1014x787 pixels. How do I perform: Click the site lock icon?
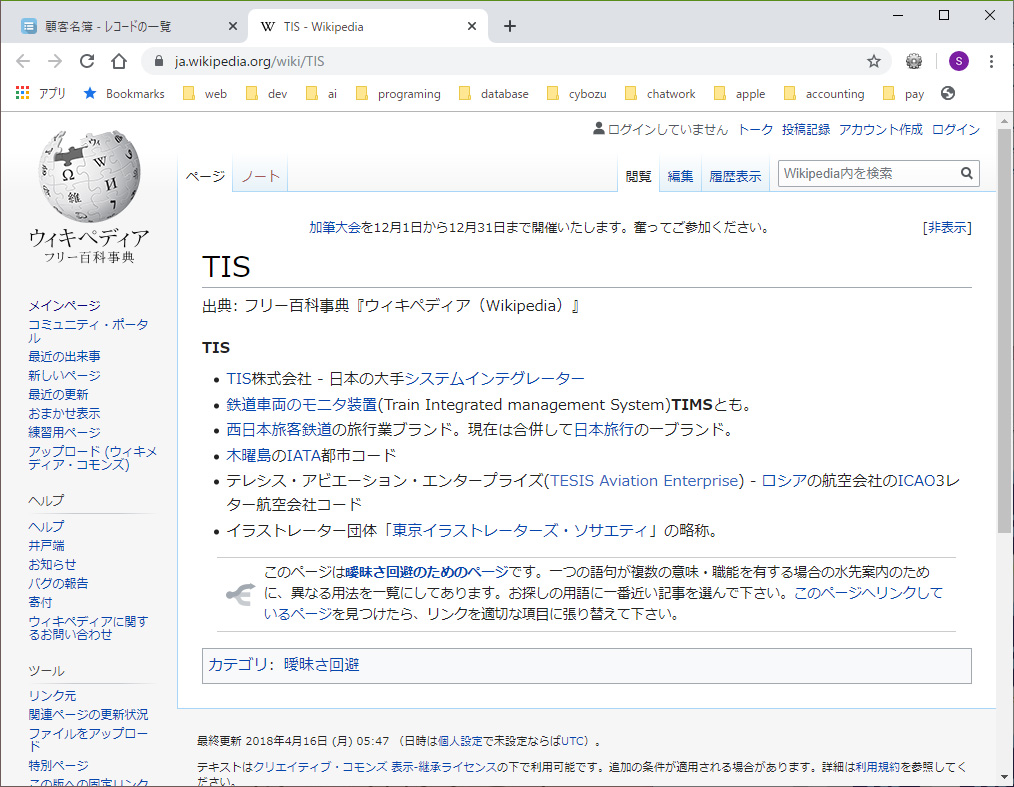point(158,61)
